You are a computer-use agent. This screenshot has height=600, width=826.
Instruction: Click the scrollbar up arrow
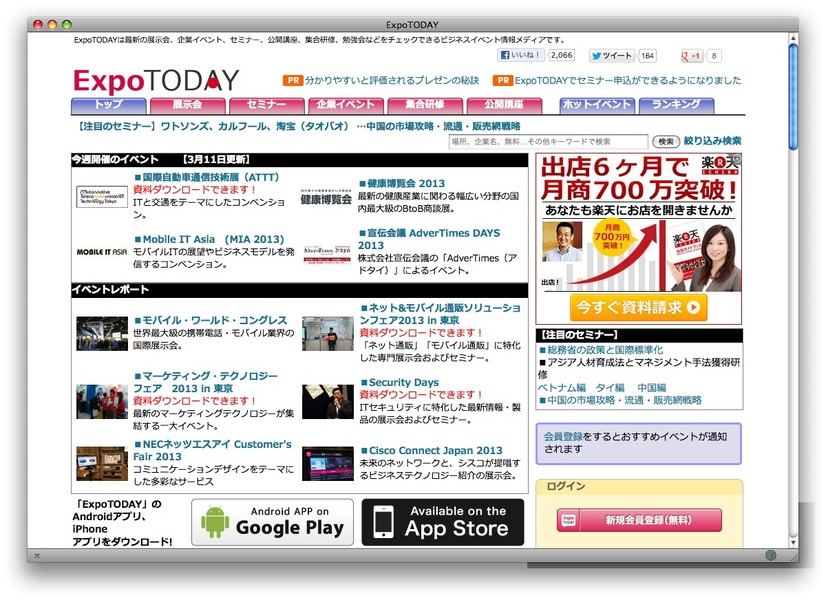(x=793, y=38)
